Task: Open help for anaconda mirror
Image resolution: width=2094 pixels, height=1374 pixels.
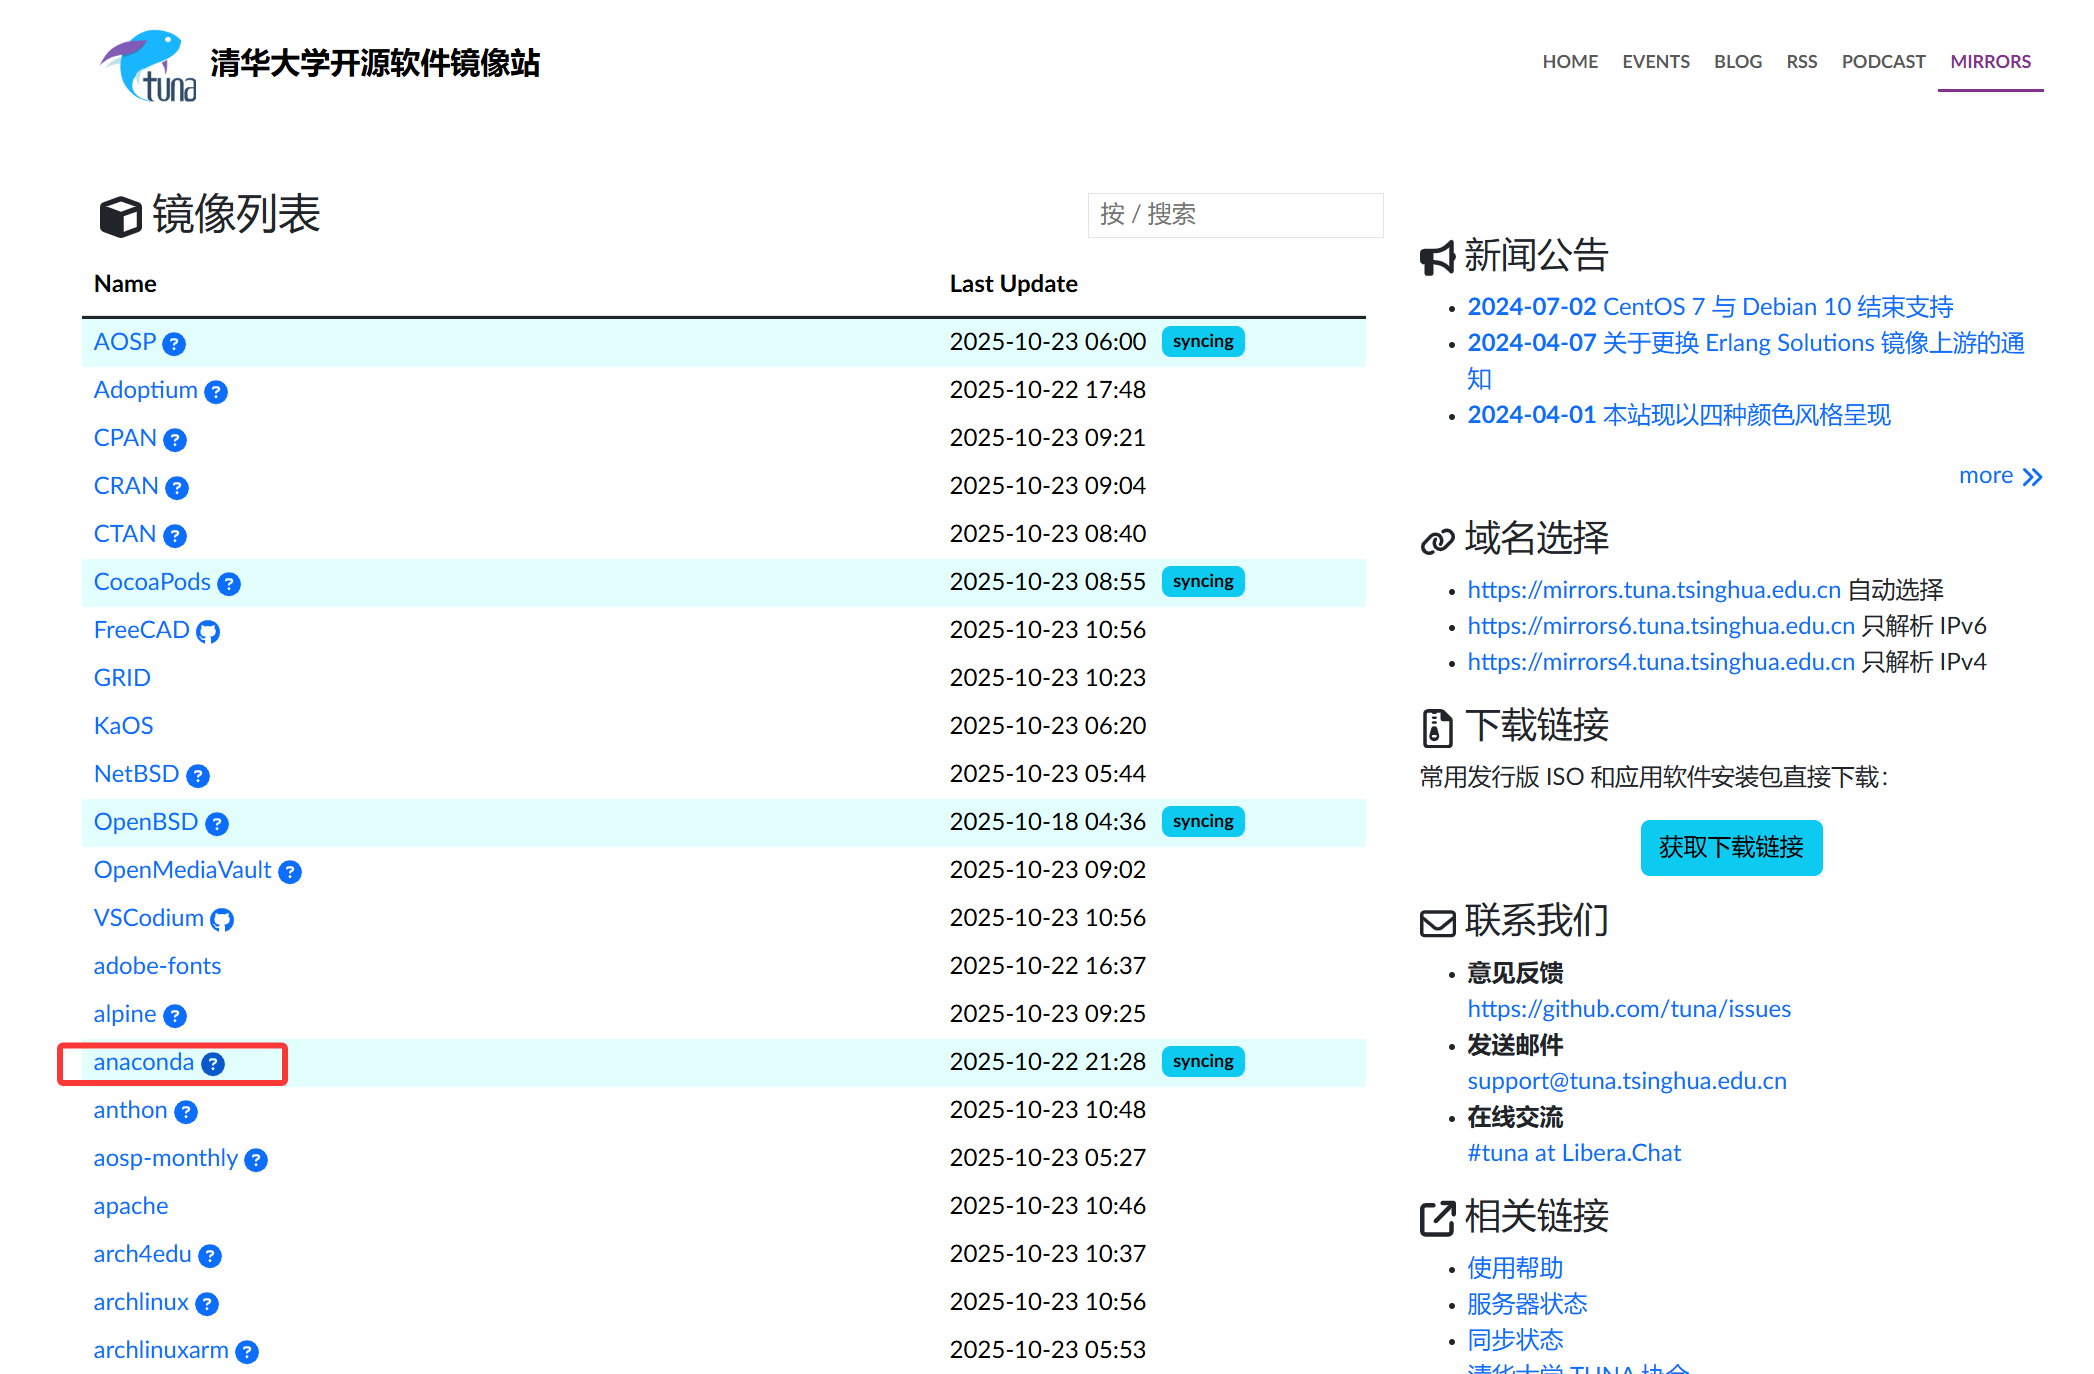Action: 213,1064
